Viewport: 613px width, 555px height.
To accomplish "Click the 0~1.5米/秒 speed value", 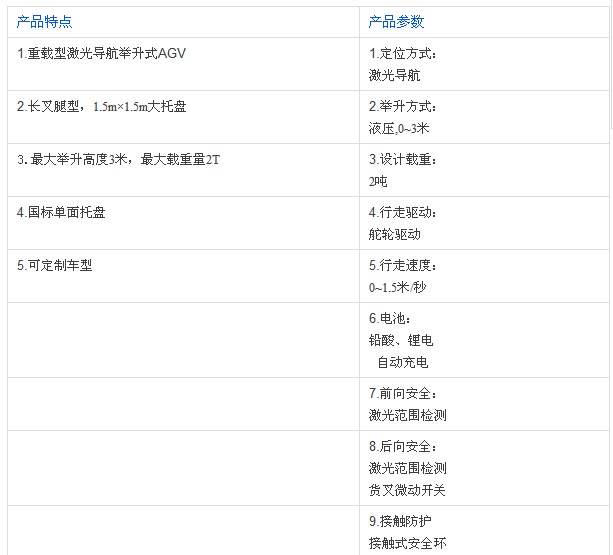I will [x=397, y=288].
